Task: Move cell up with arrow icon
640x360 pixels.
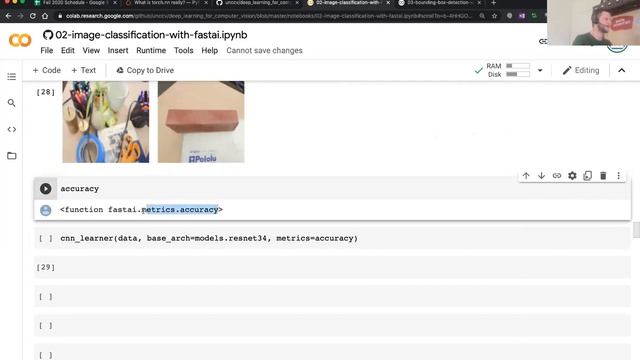Action: (526, 176)
